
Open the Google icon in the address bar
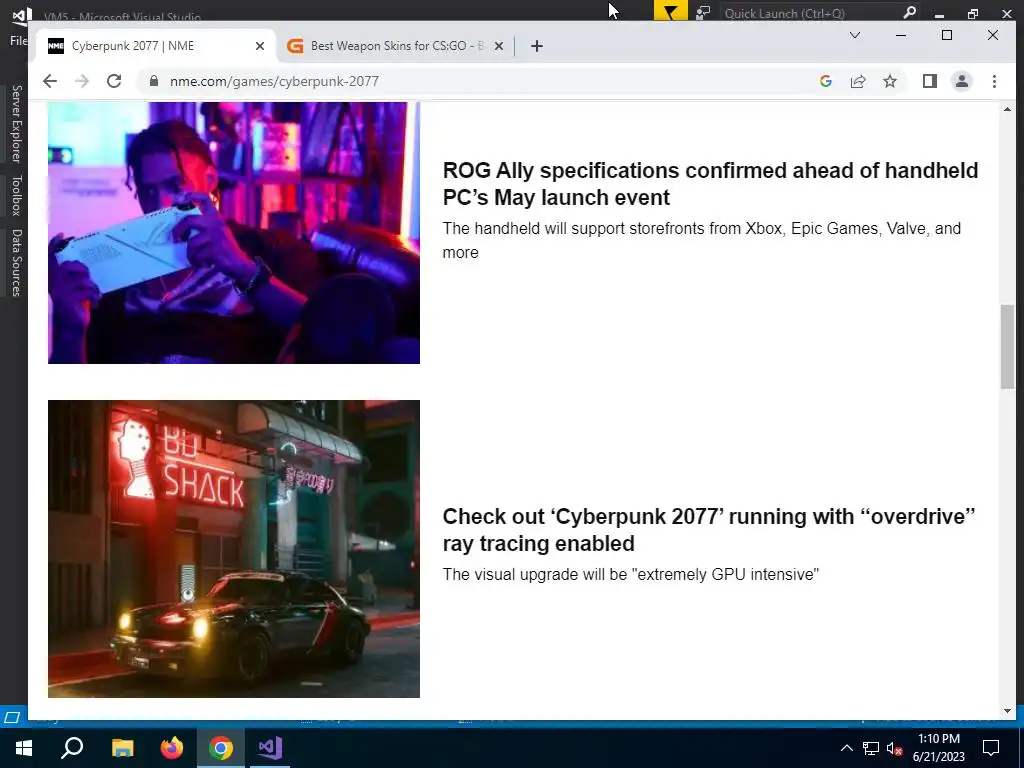coord(825,81)
